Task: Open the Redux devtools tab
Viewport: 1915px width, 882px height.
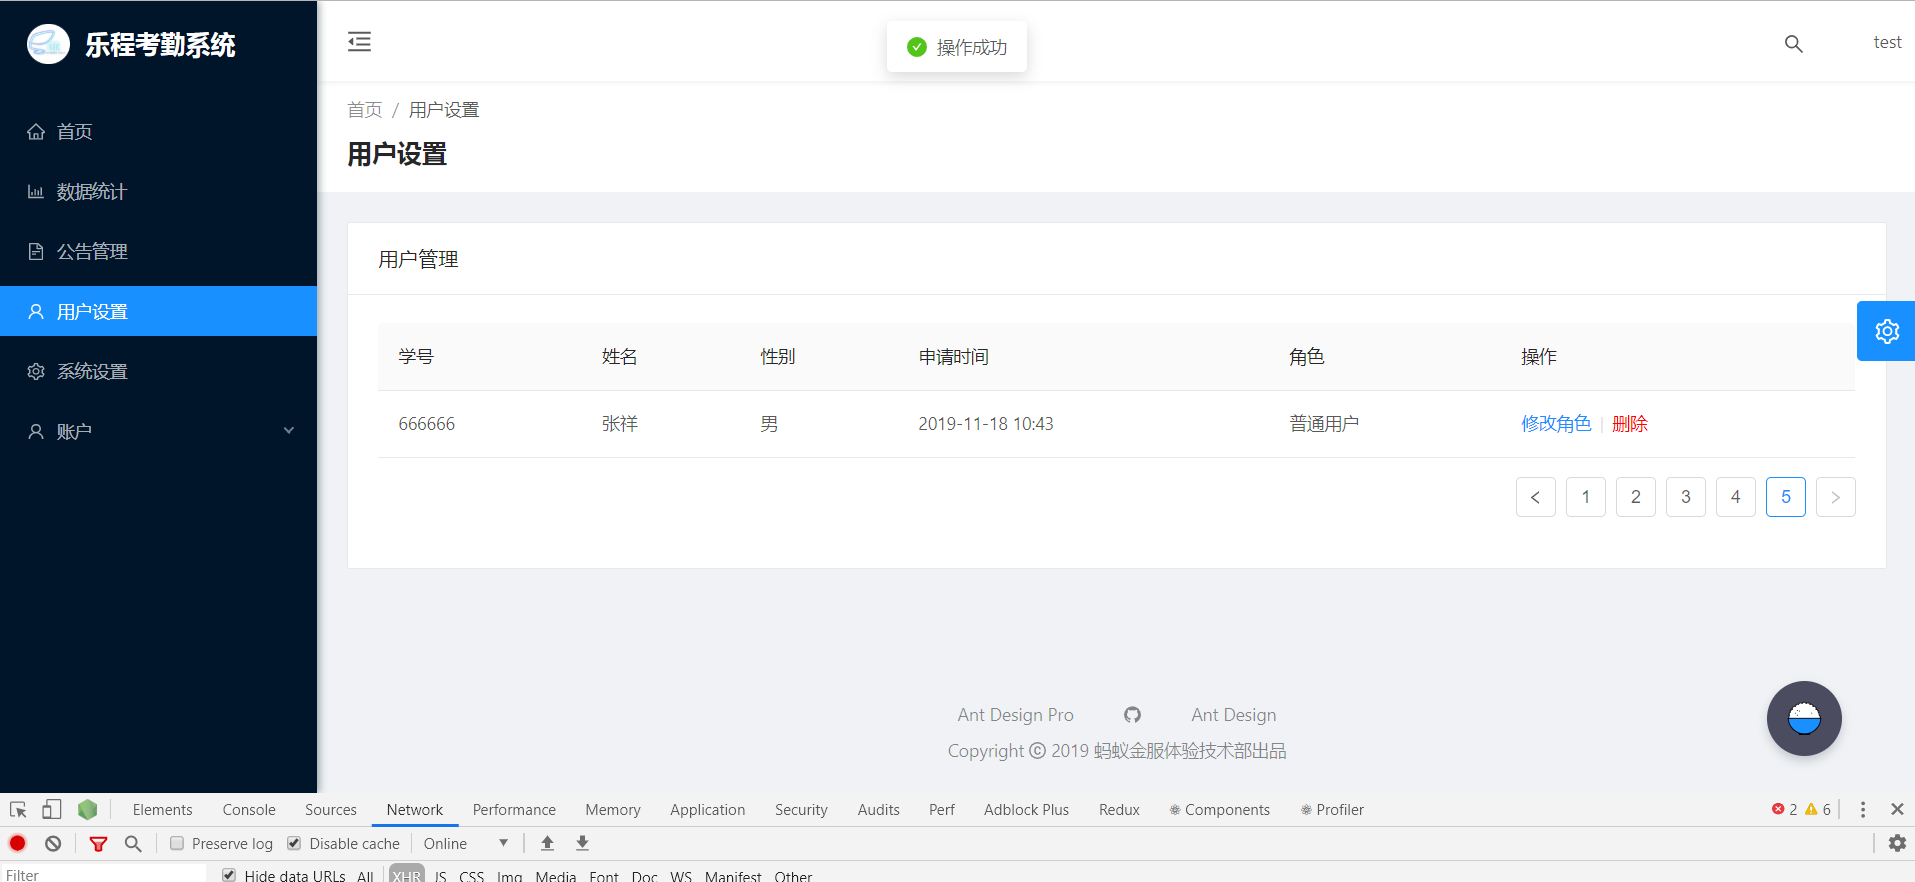Action: (1119, 810)
